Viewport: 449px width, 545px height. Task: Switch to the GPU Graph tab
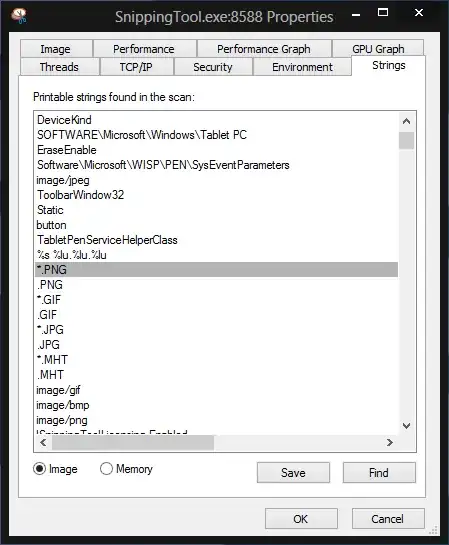(378, 49)
